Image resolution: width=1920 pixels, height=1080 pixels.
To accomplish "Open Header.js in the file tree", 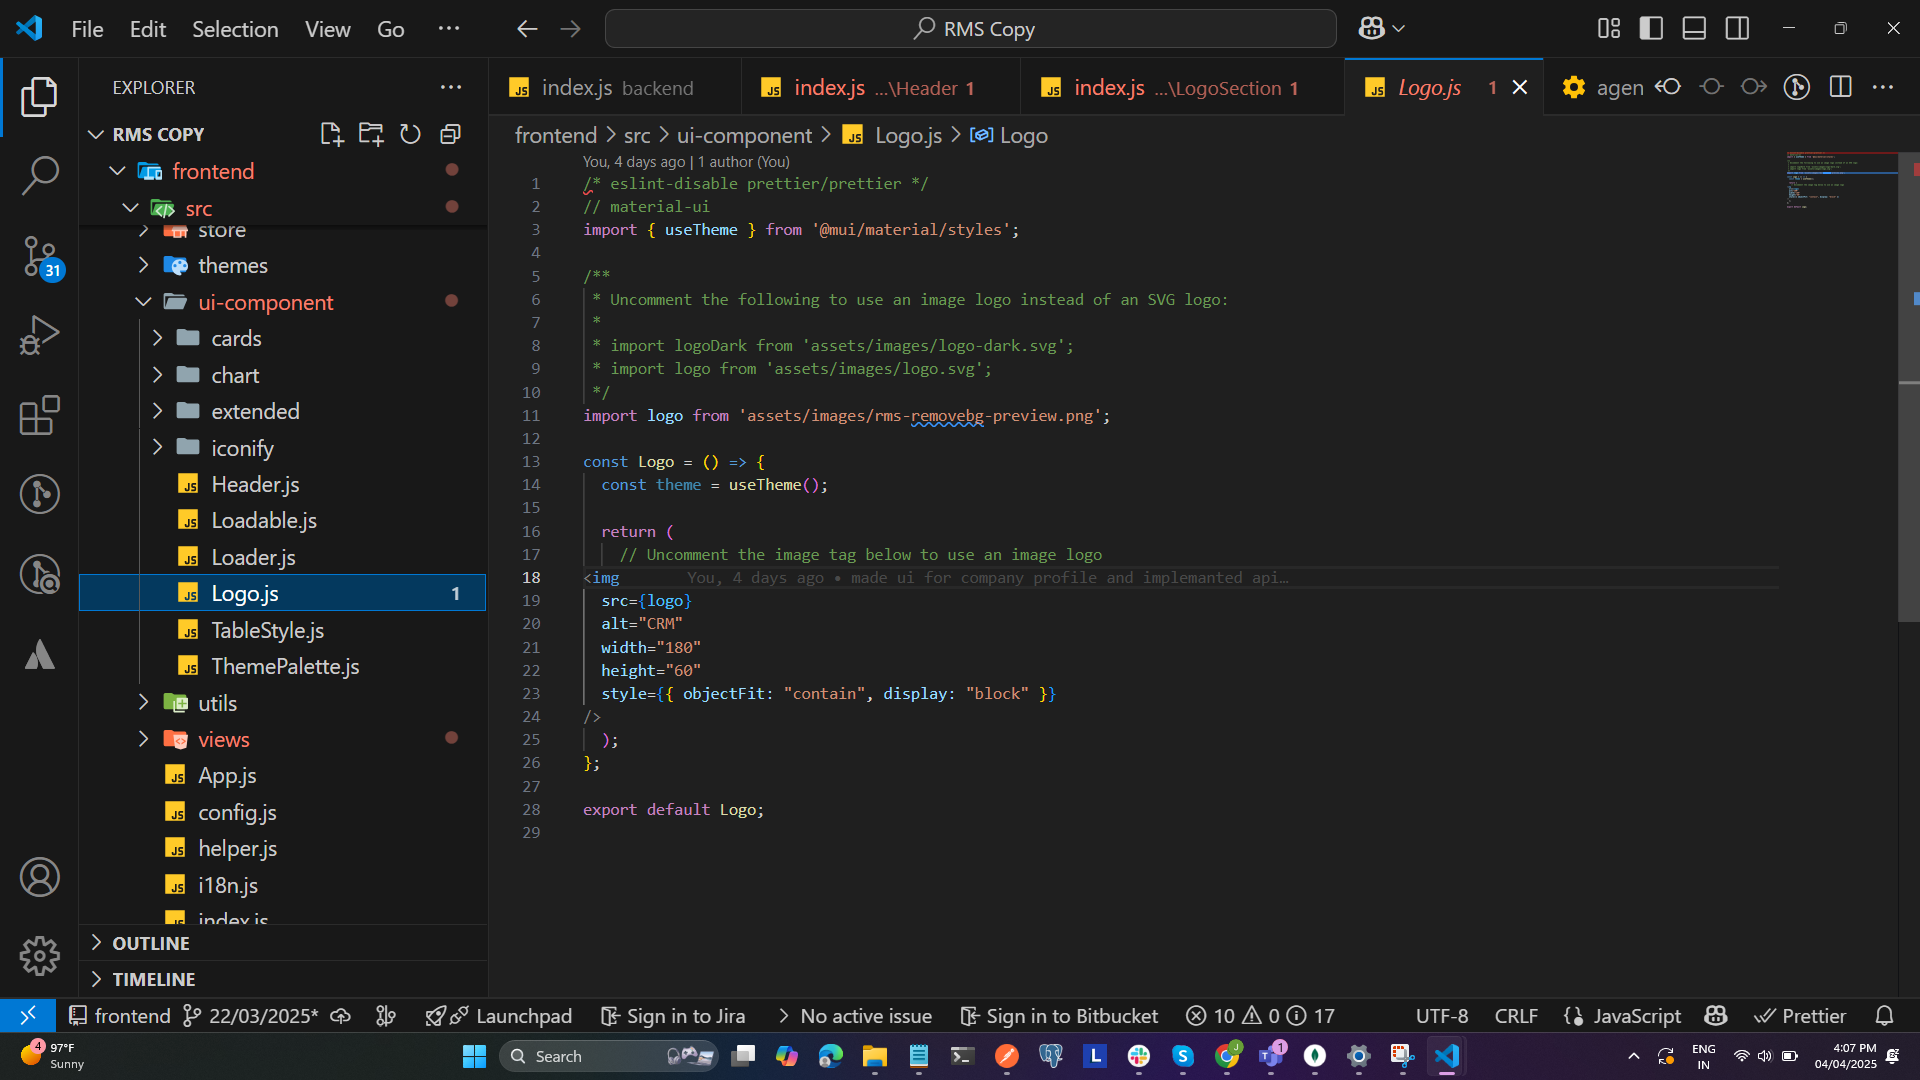I will click(x=255, y=484).
